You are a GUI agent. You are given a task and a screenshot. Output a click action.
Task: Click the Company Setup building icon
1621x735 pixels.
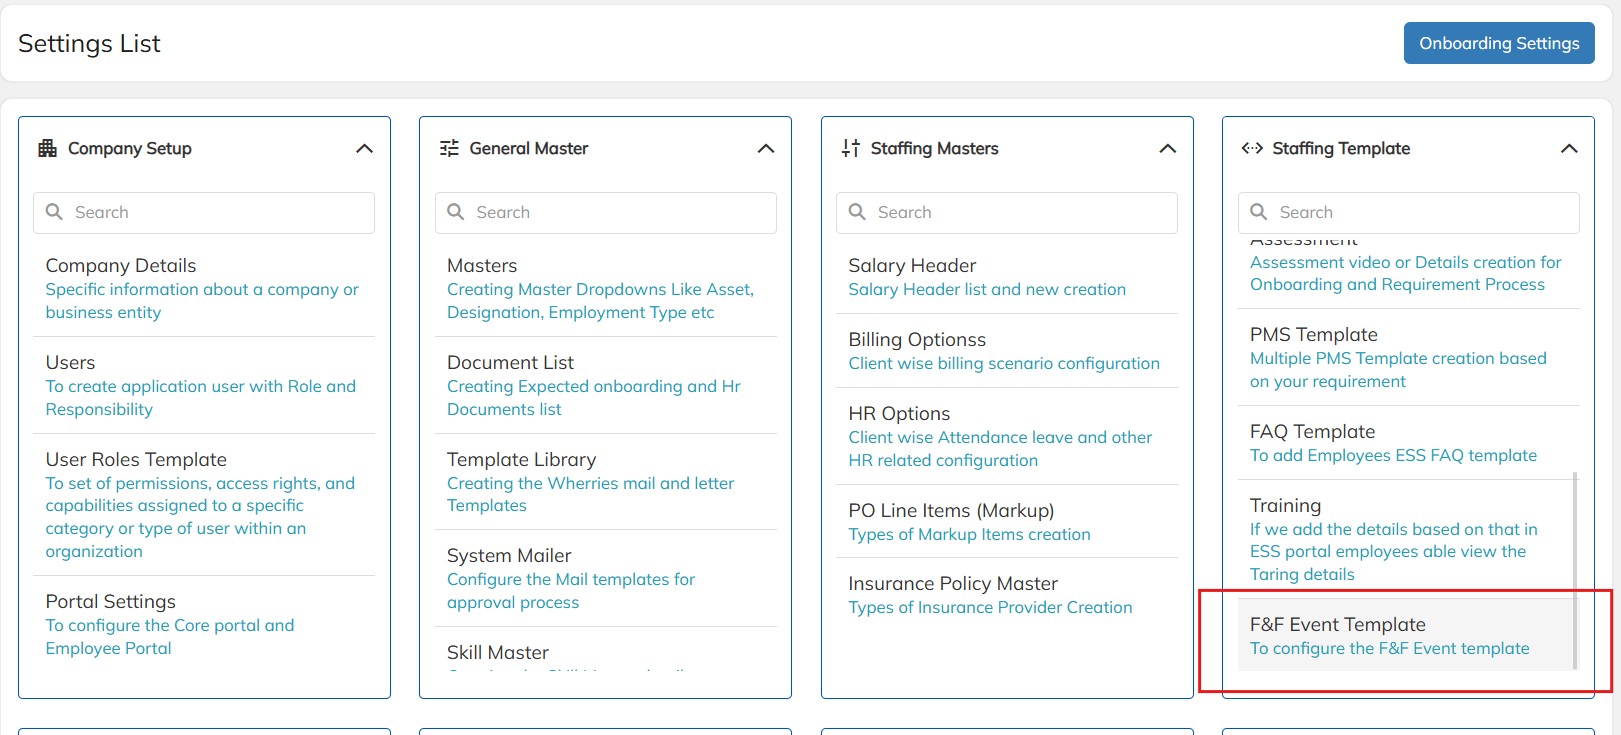point(47,149)
